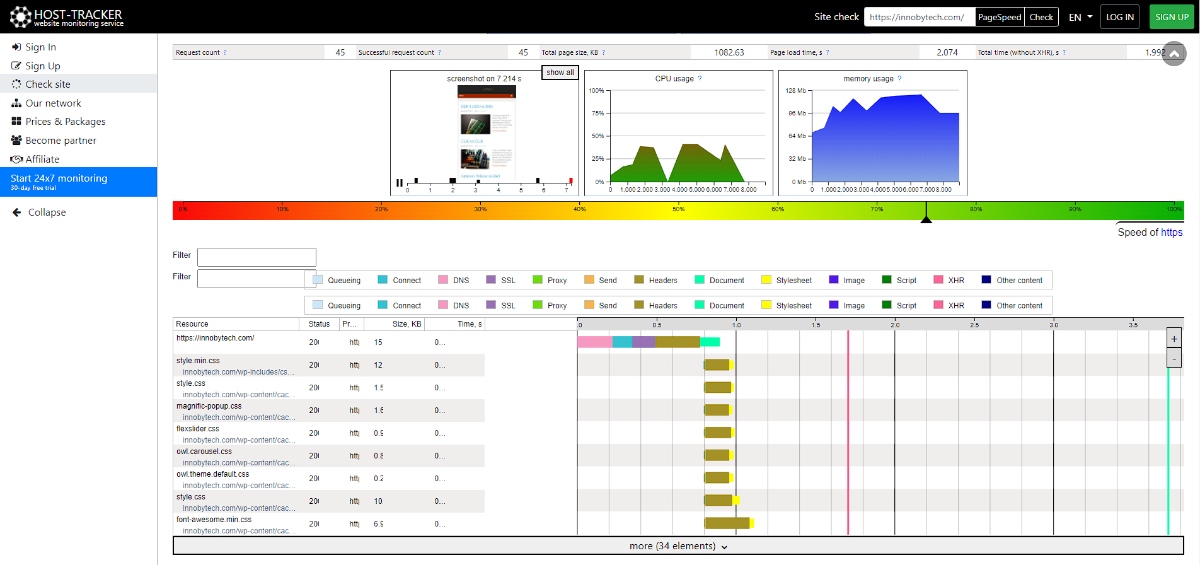Click the show all button above the screenshot
The height and width of the screenshot is (565, 1200).
point(559,72)
